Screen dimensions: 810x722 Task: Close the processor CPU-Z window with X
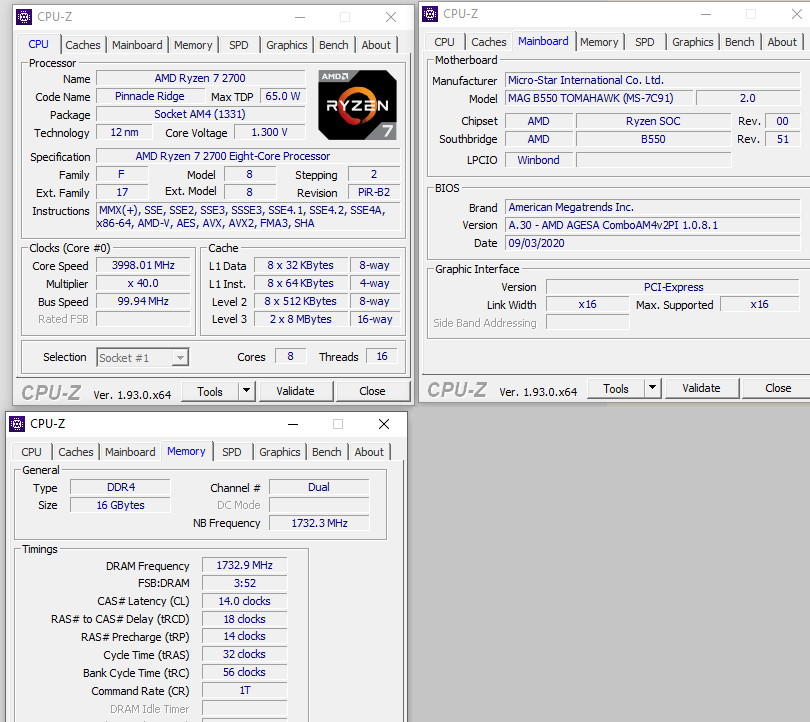pos(391,17)
